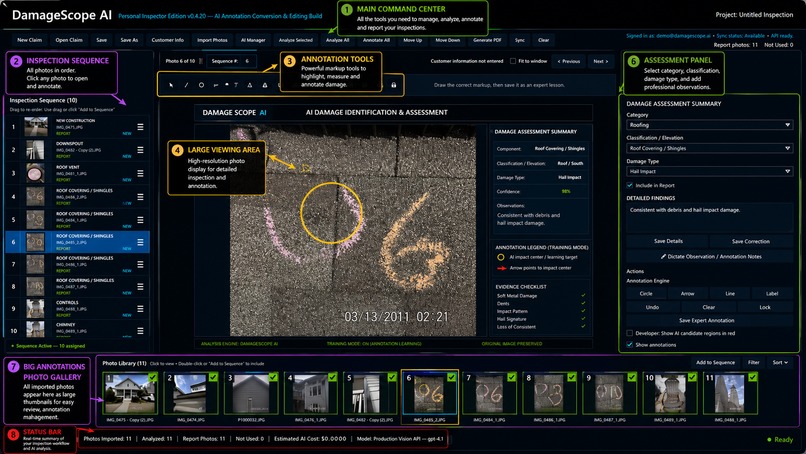Open the Sort dropdown in Photo Library
806x454 pixels.
click(x=780, y=362)
